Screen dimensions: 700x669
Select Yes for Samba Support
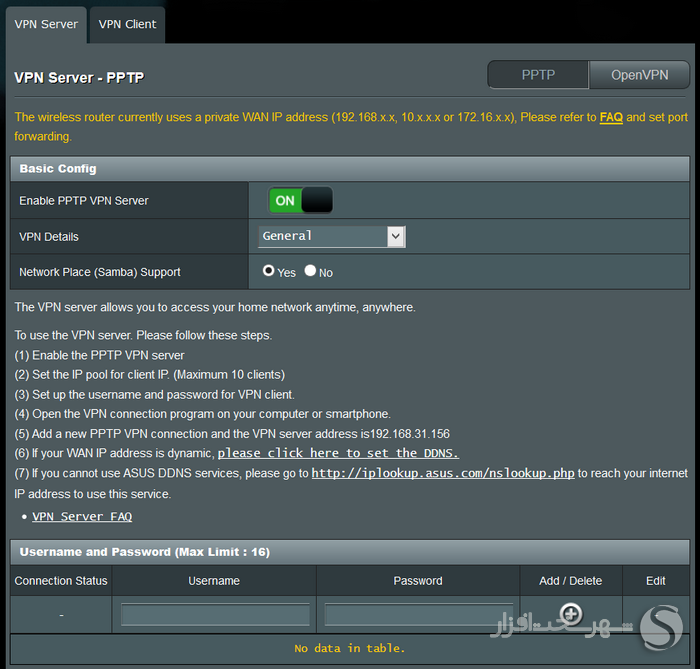click(x=268, y=270)
